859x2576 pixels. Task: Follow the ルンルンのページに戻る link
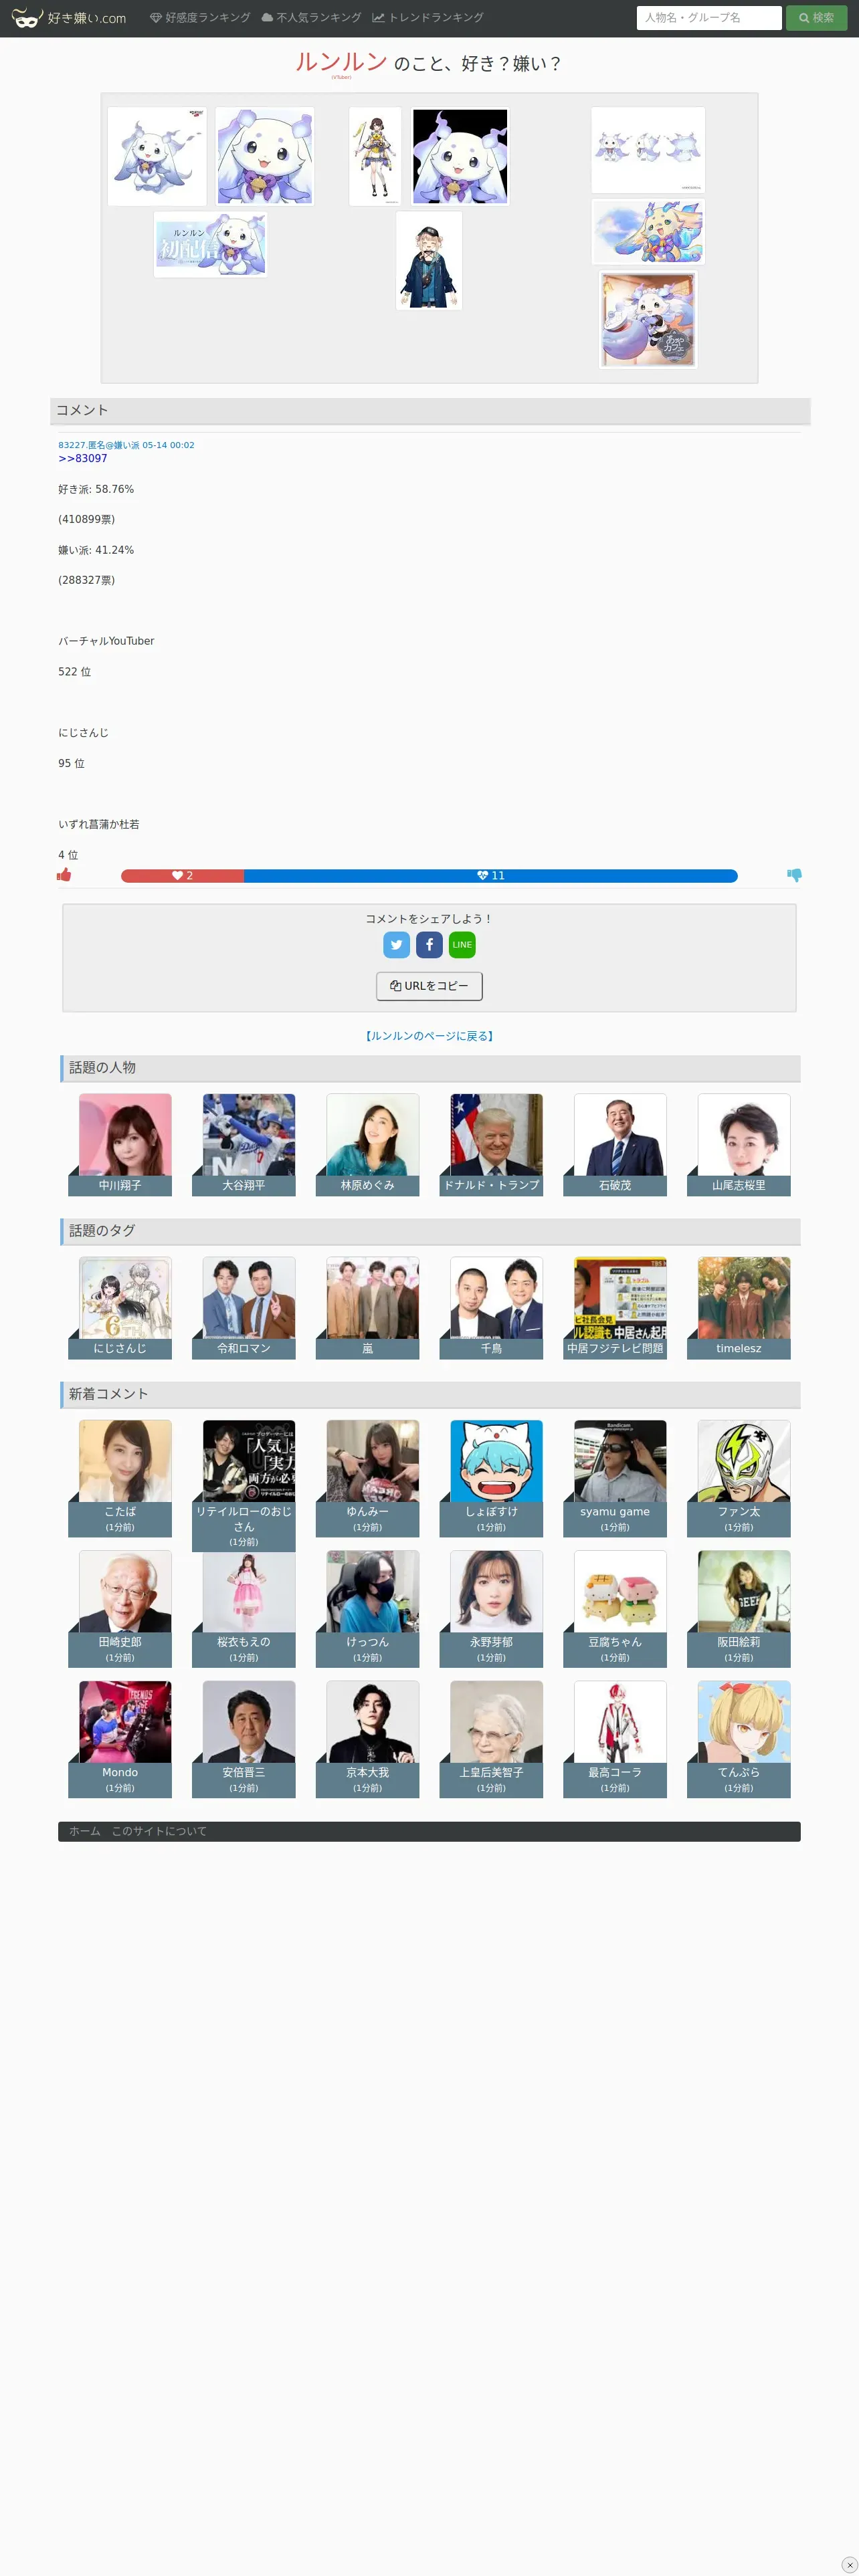429,1036
